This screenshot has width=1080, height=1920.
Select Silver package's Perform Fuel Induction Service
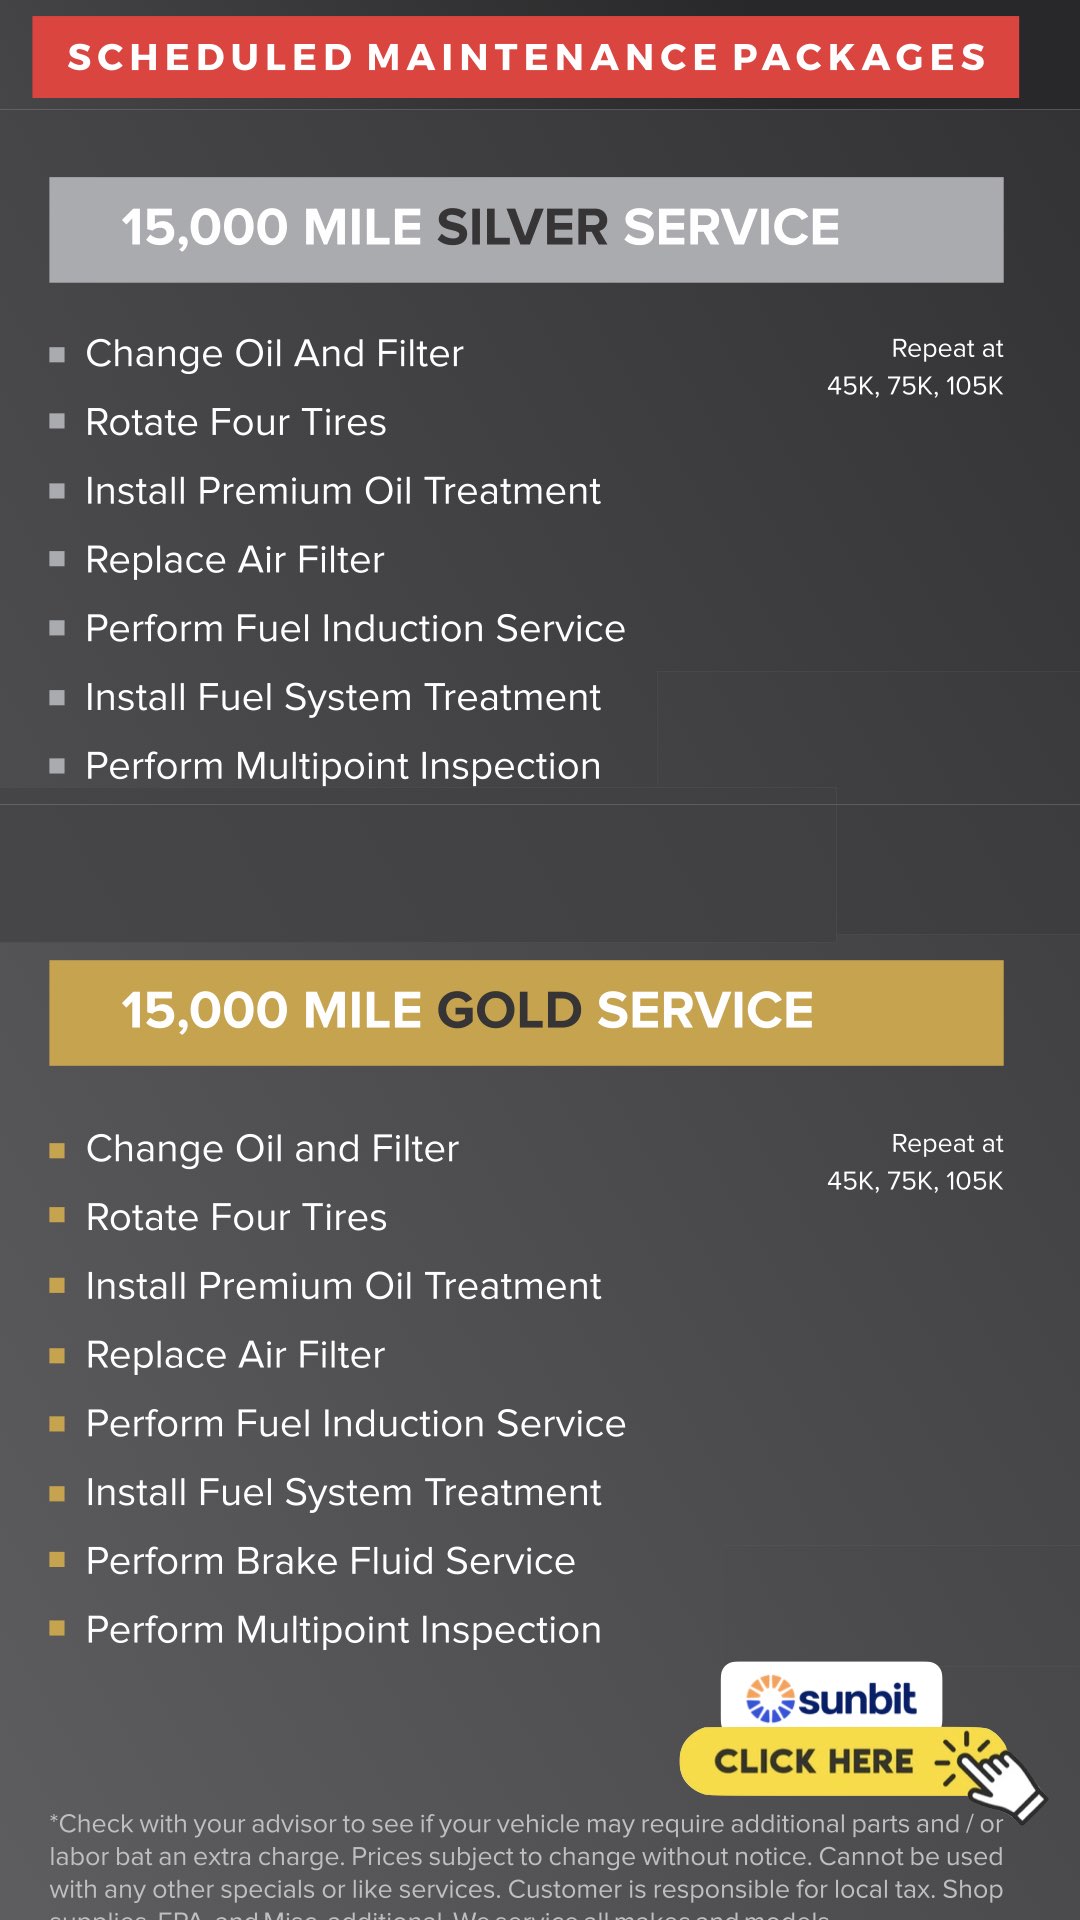(355, 629)
